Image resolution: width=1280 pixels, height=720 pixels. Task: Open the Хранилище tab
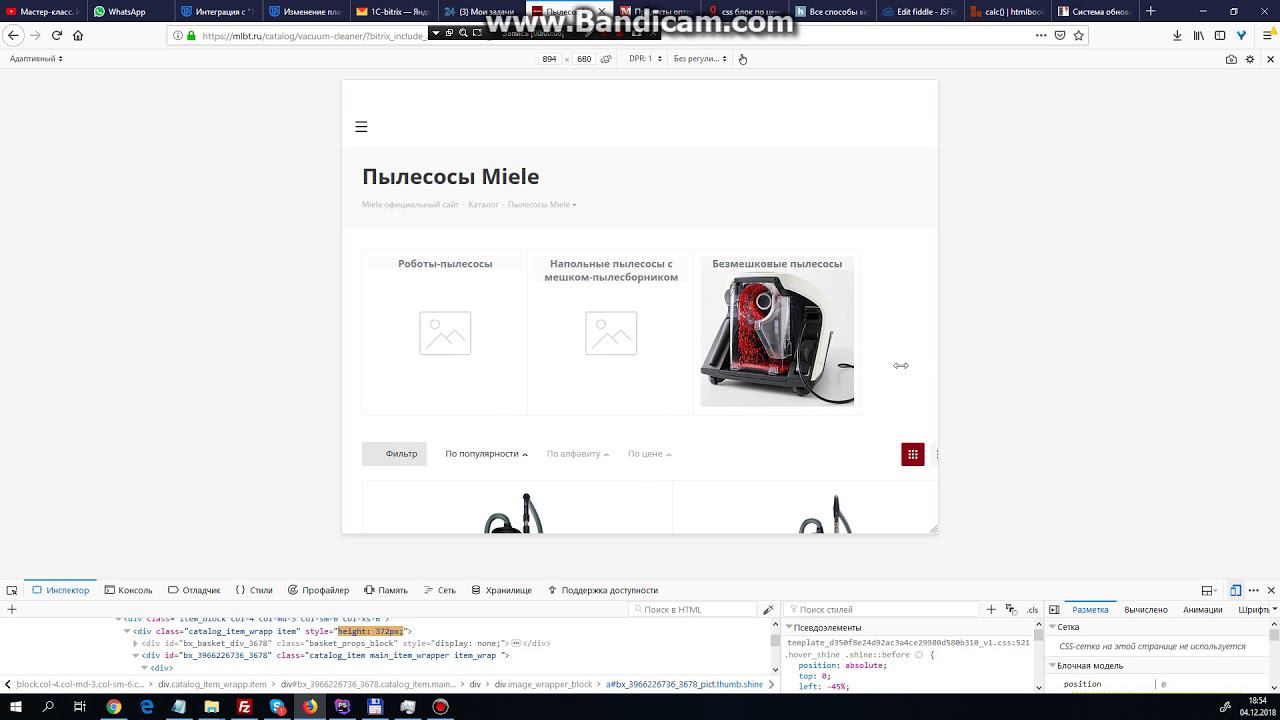coord(501,590)
